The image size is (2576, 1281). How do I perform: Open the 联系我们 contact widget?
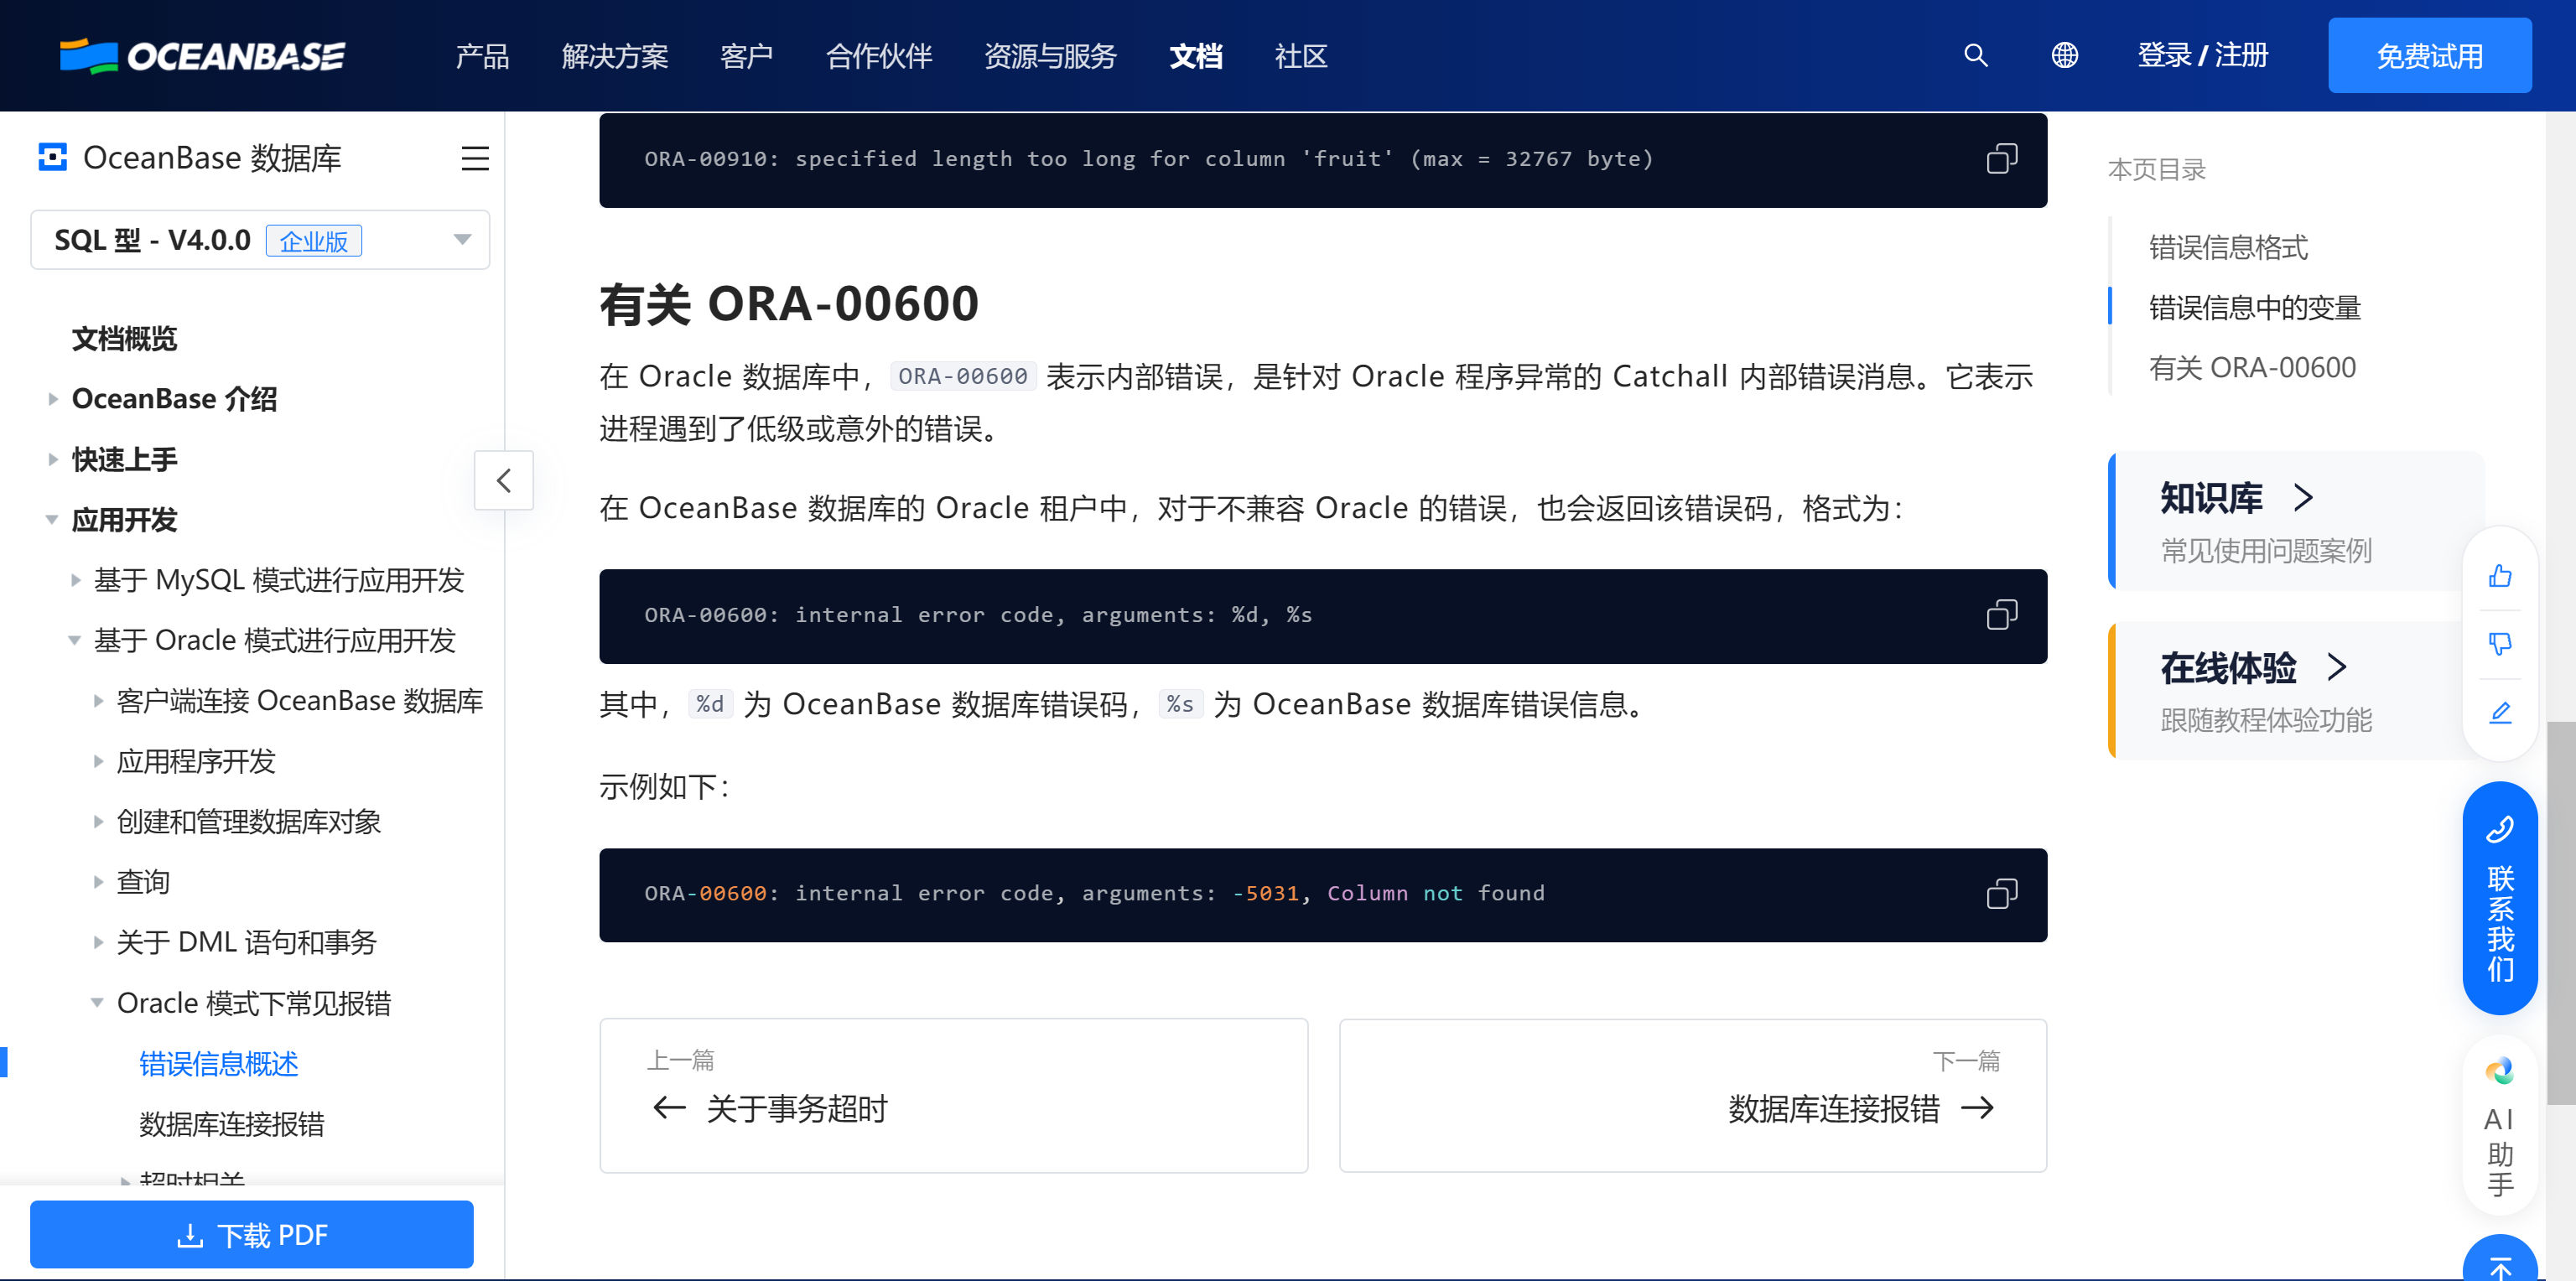[x=2500, y=898]
